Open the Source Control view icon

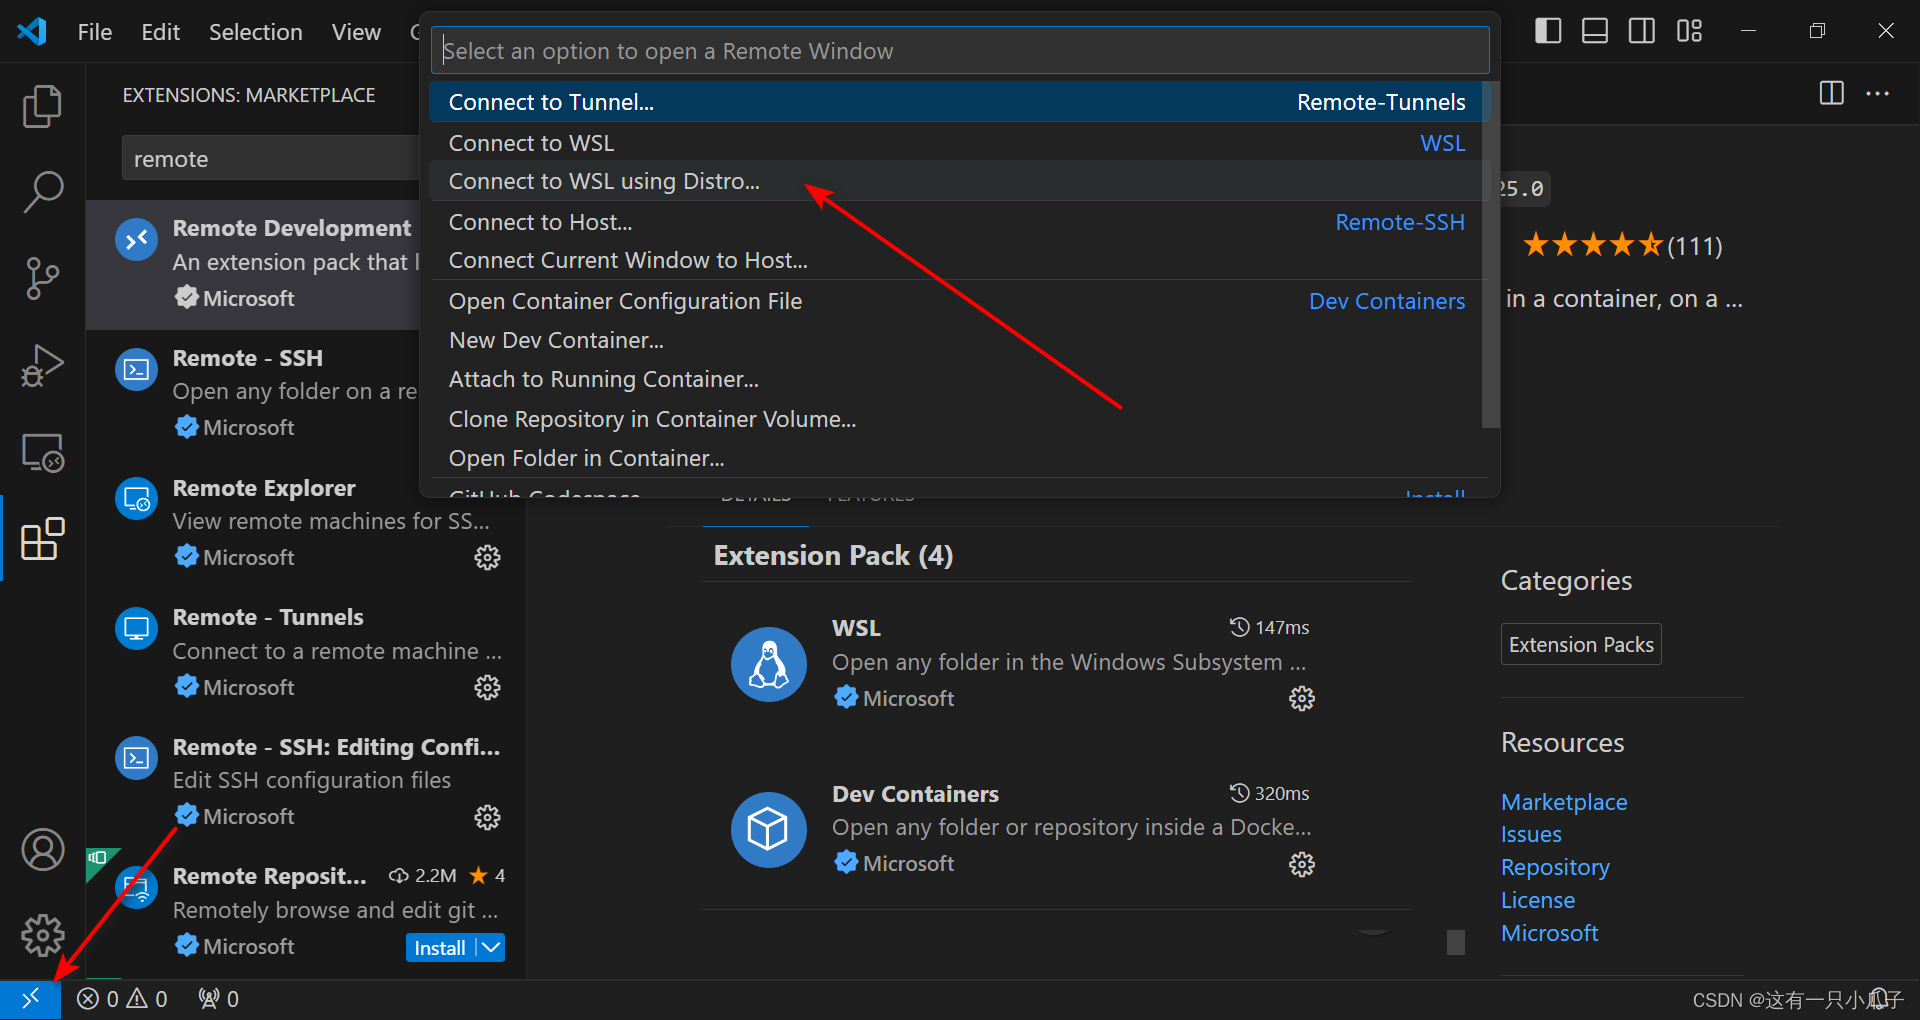pyautogui.click(x=42, y=278)
